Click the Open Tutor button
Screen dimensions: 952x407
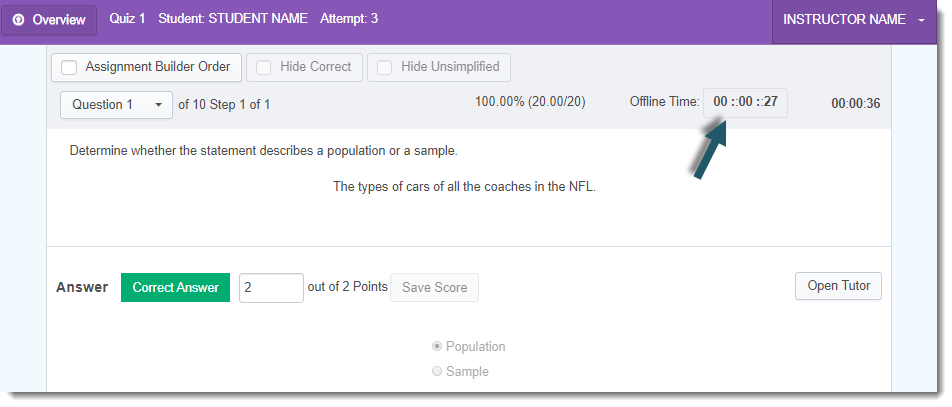tap(838, 286)
